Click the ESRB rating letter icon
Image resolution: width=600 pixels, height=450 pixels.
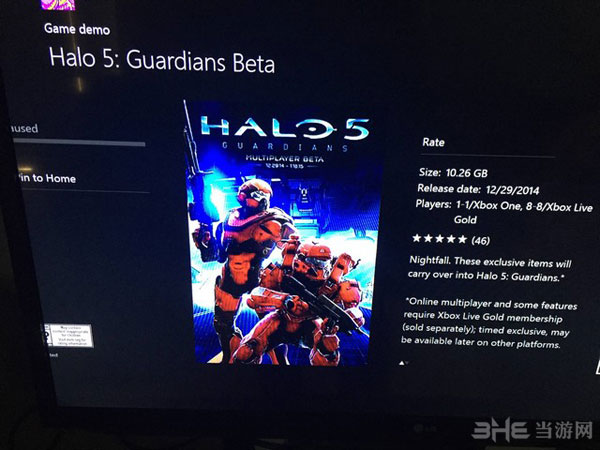click(47, 335)
